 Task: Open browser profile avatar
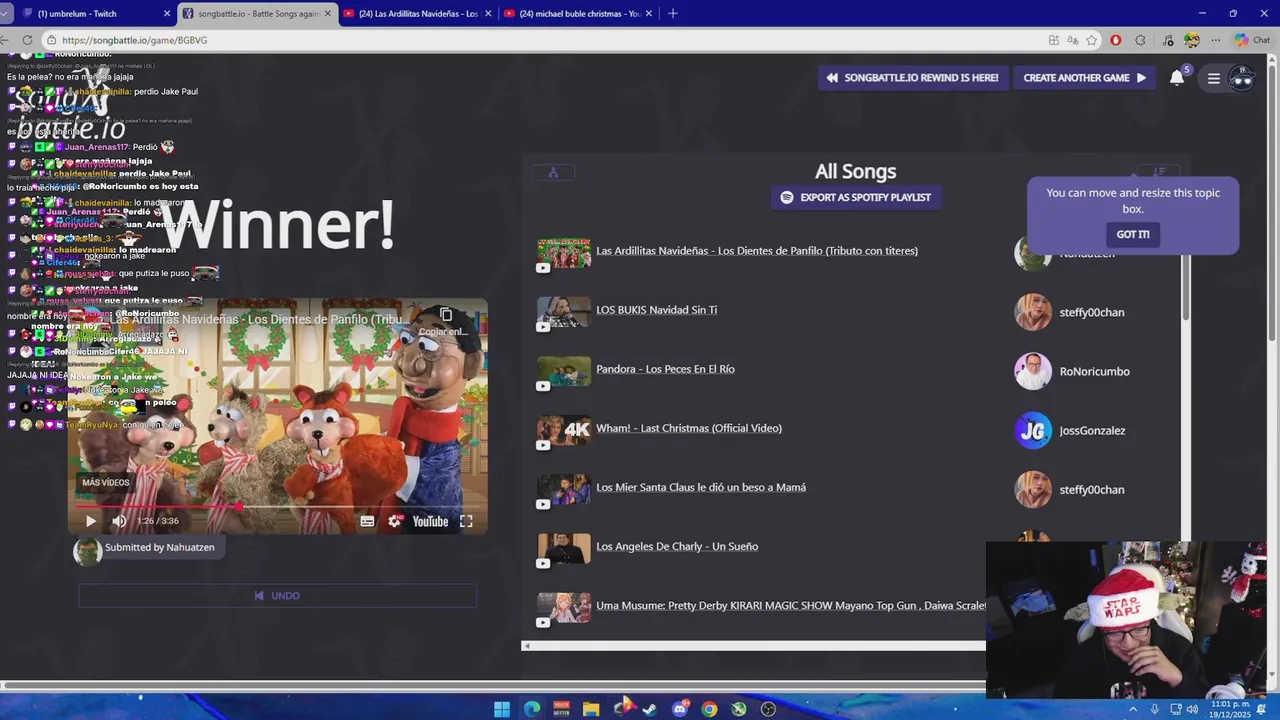tap(1192, 40)
